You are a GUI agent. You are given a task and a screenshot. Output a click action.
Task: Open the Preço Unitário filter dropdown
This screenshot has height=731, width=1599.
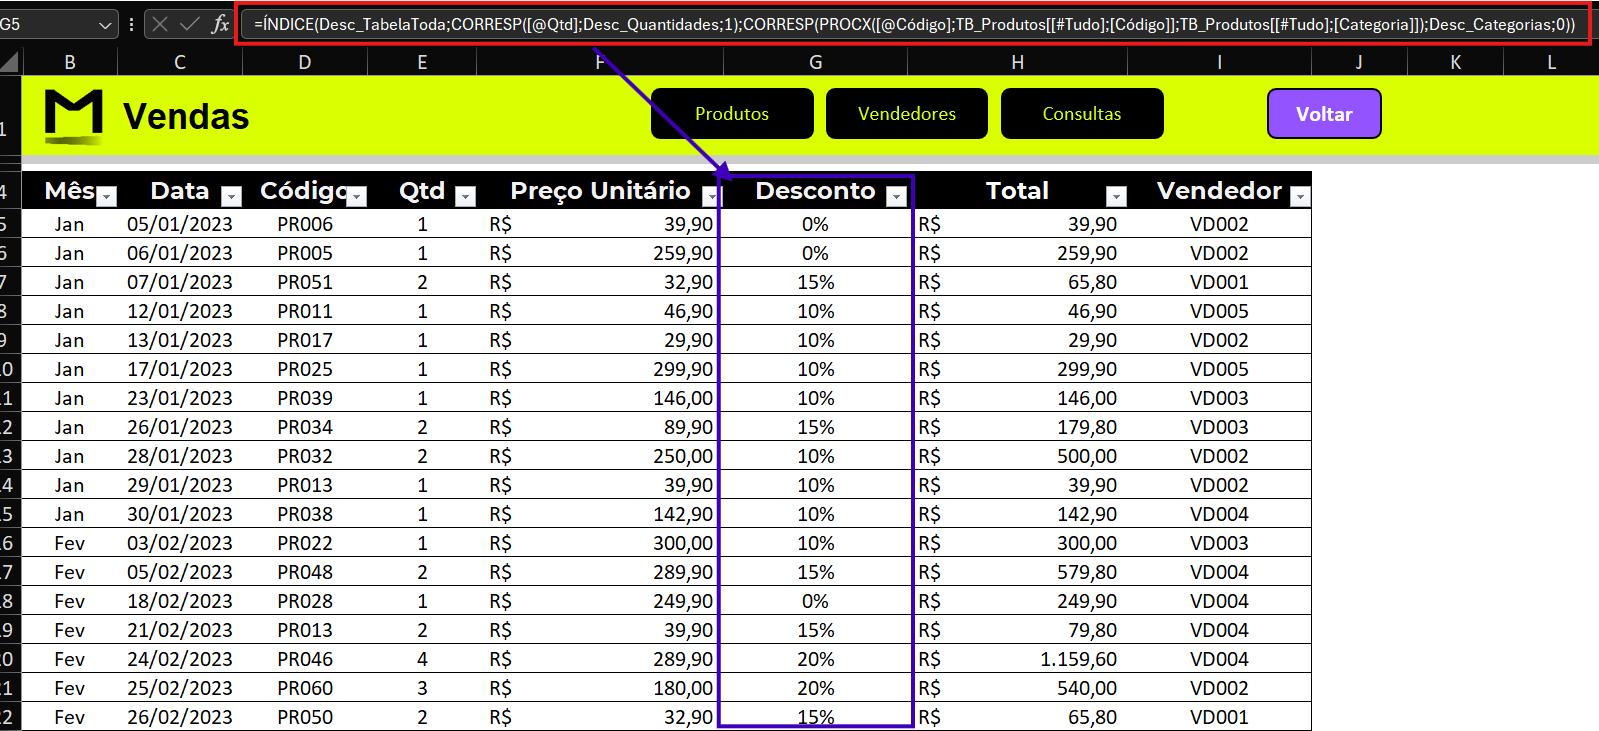[710, 197]
